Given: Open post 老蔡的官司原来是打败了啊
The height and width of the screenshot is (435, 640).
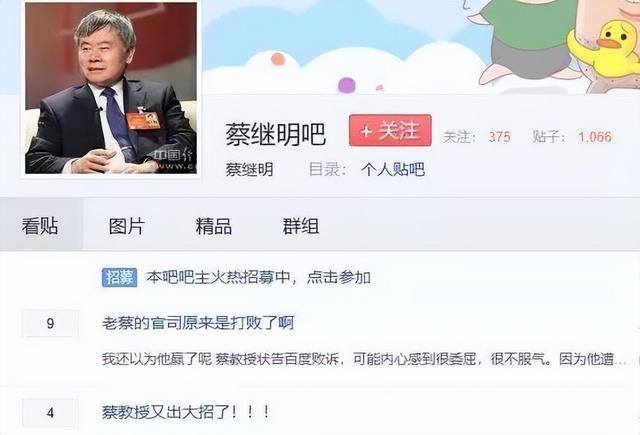Looking at the screenshot, I should pos(198,323).
